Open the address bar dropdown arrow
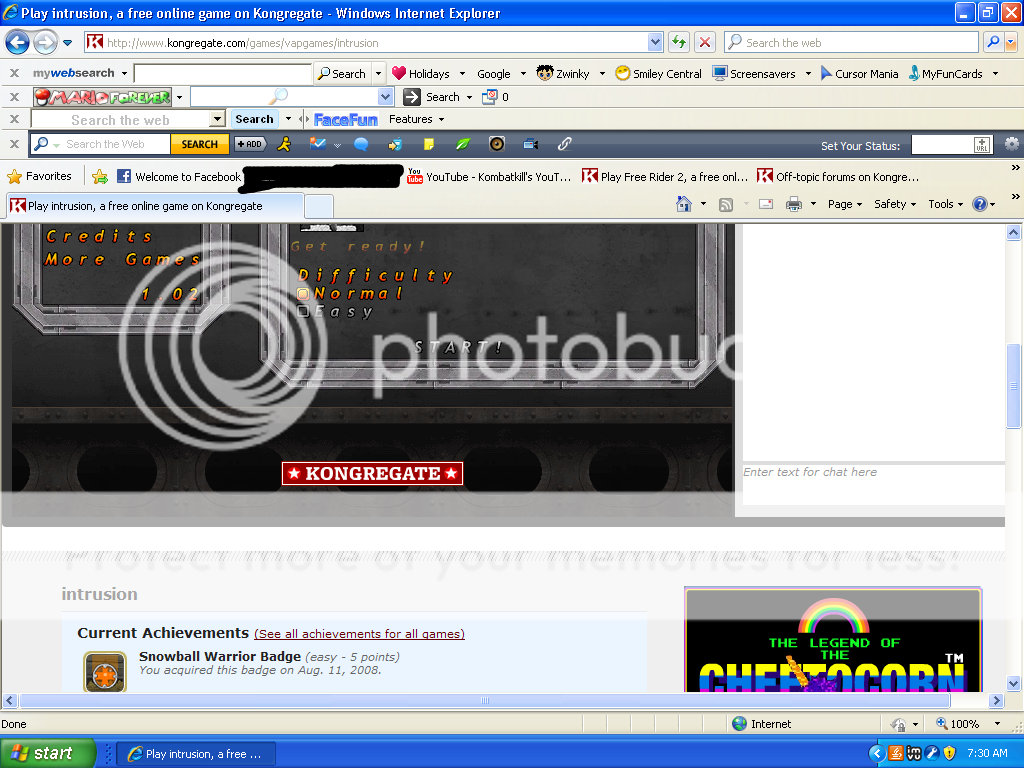This screenshot has height=768, width=1024. [x=655, y=42]
